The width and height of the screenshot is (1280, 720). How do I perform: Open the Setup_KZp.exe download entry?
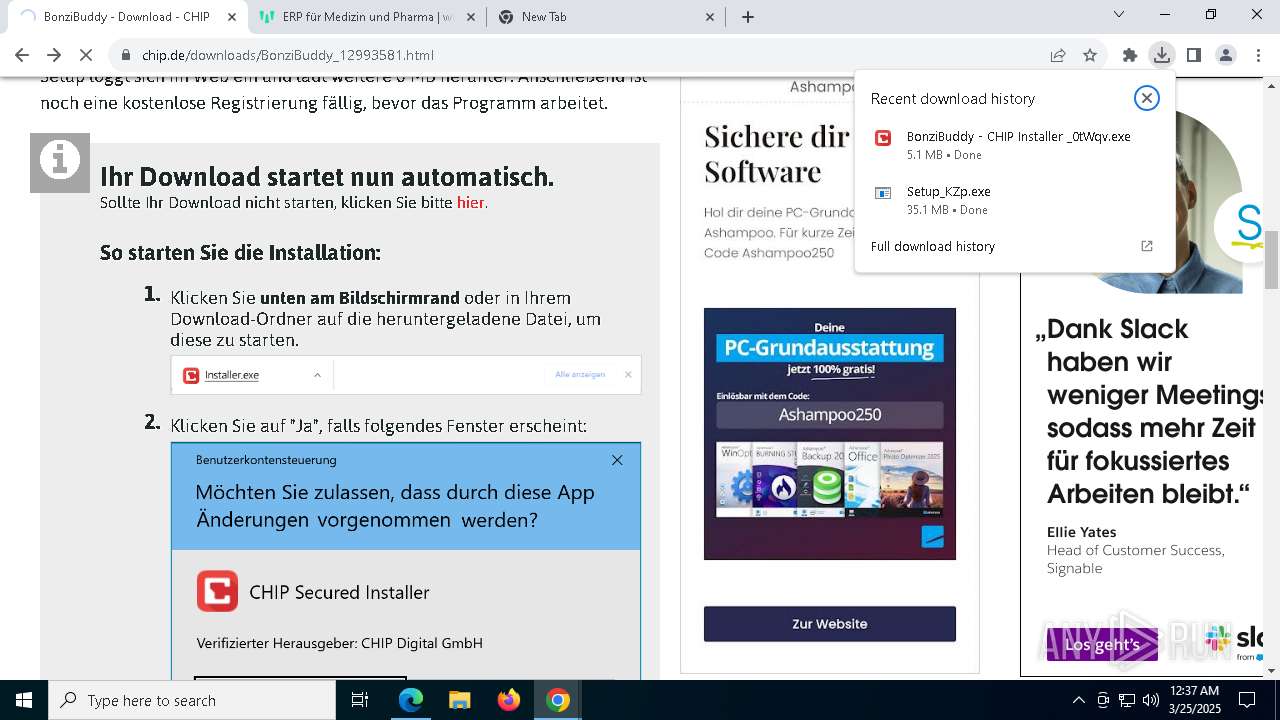(1015, 200)
